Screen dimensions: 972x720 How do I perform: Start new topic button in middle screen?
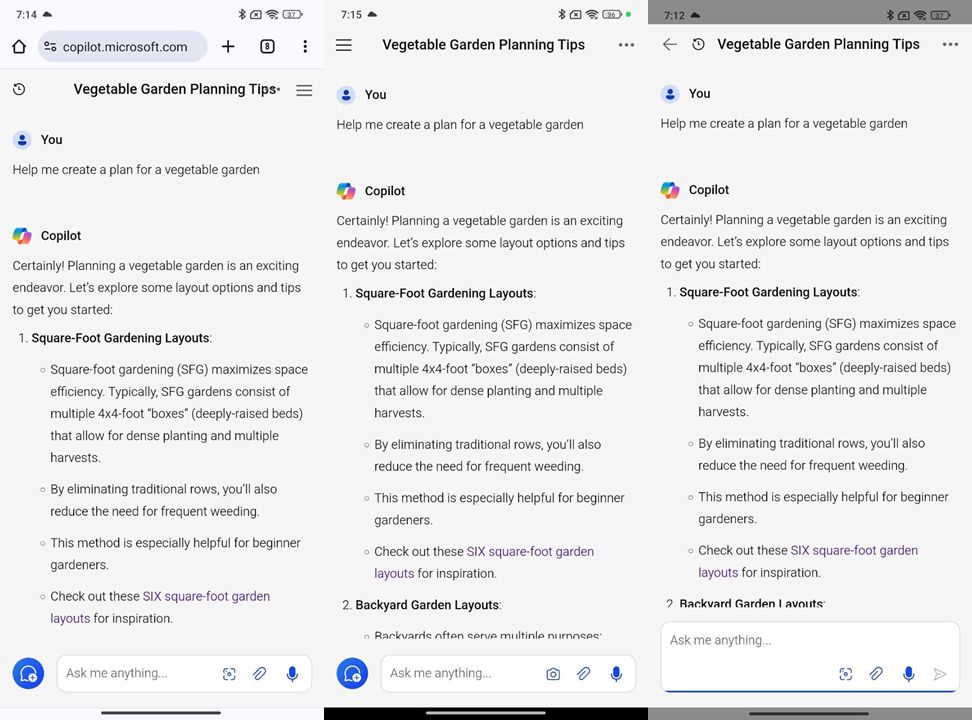click(352, 673)
